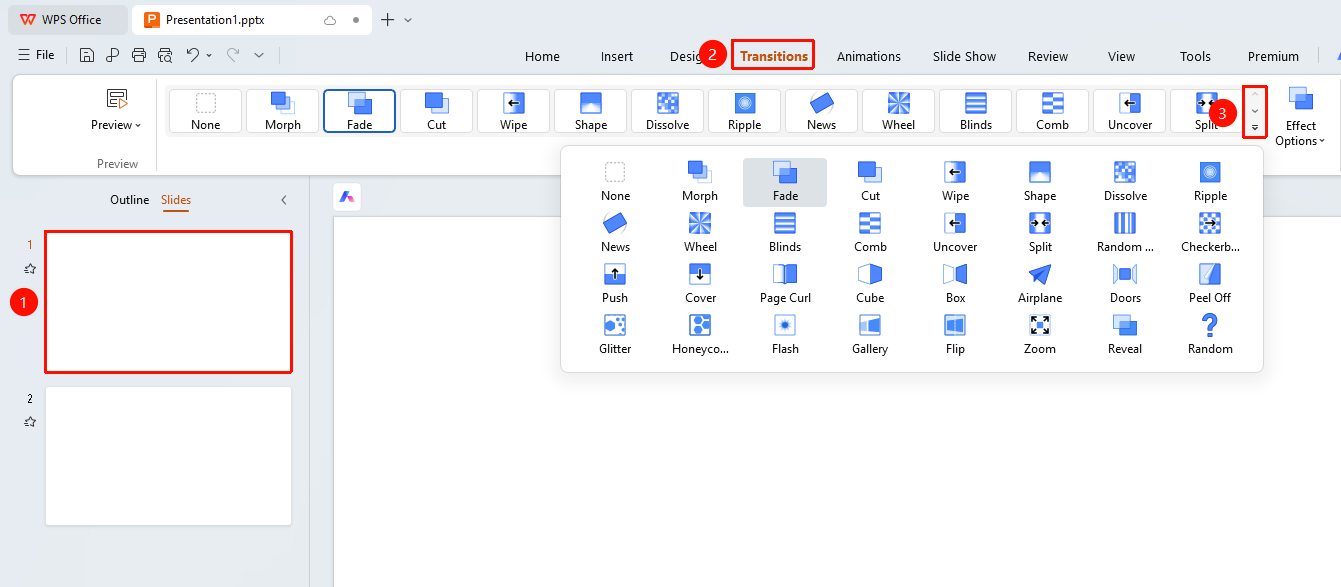Pick the Box transition effect
1341x587 pixels.
tap(955, 283)
